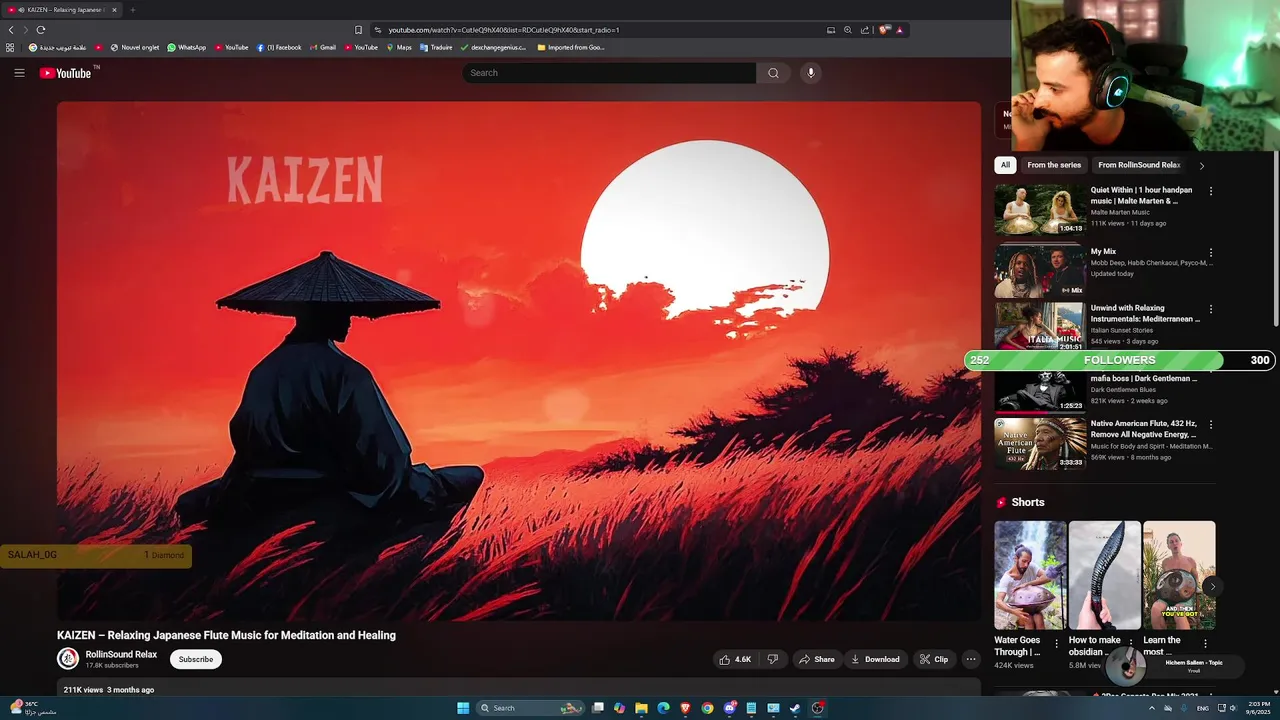Bookmark this page icon in address bar

358,30
